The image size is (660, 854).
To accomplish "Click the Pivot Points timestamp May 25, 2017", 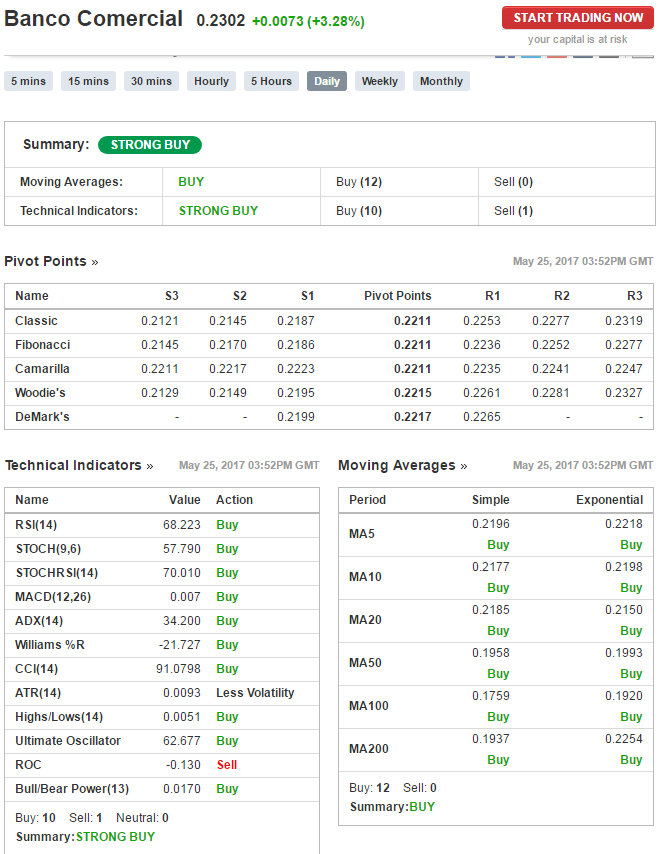I will 583,261.
